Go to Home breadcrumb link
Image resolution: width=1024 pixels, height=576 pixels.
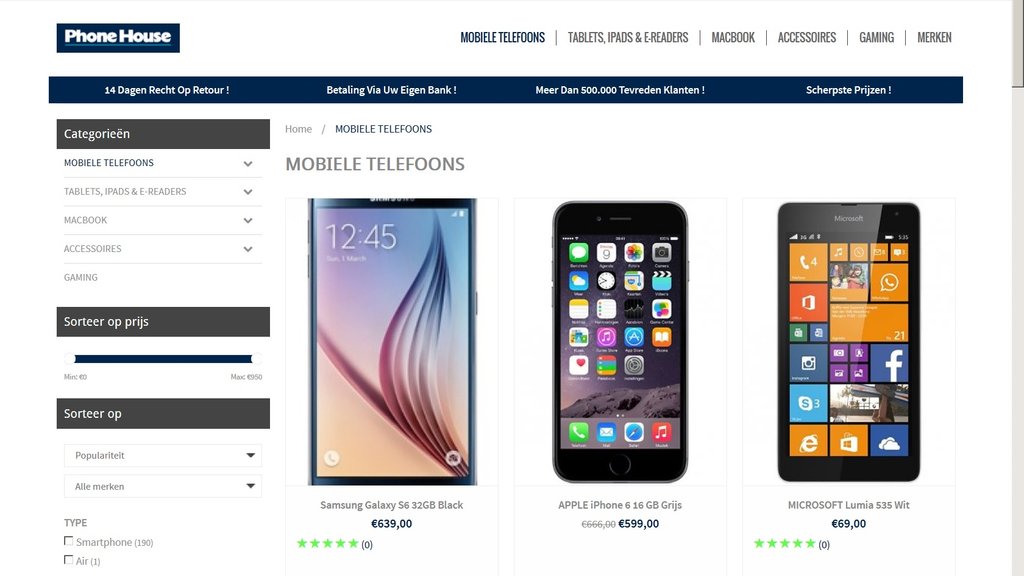[x=298, y=129]
